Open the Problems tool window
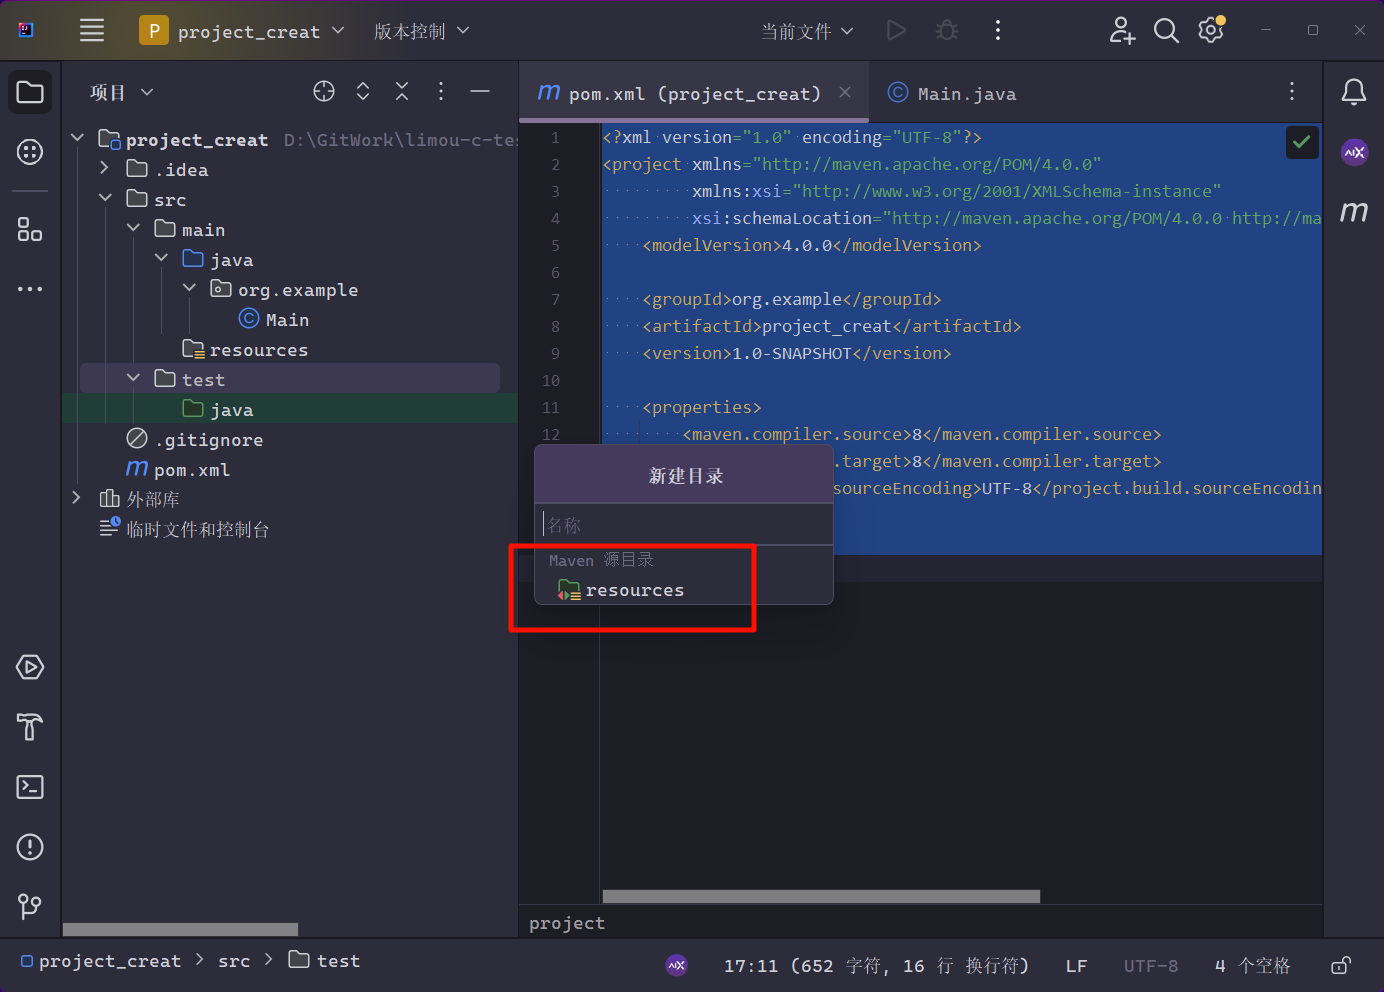This screenshot has width=1384, height=992. tap(30, 847)
